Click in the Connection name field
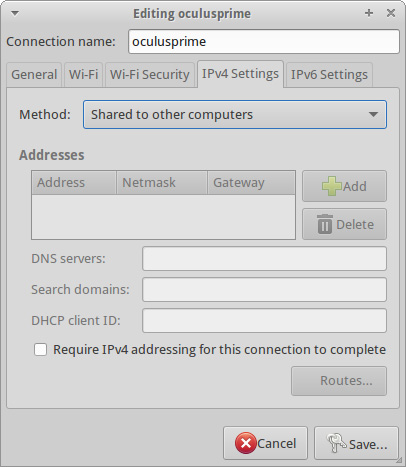 pyautogui.click(x=264, y=42)
